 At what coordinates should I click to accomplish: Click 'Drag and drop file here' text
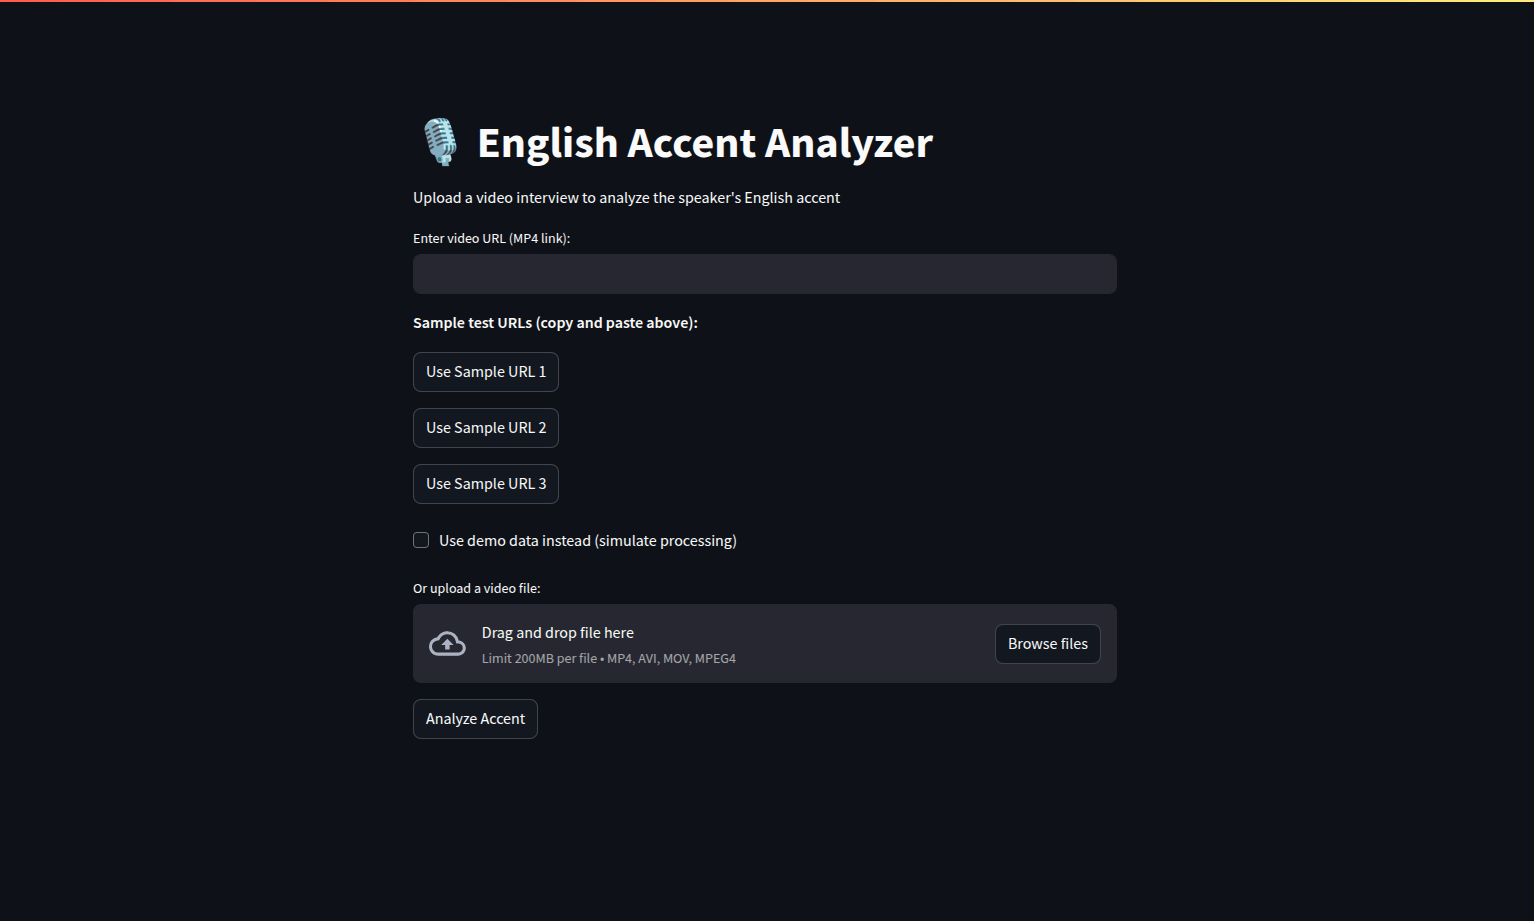click(558, 633)
